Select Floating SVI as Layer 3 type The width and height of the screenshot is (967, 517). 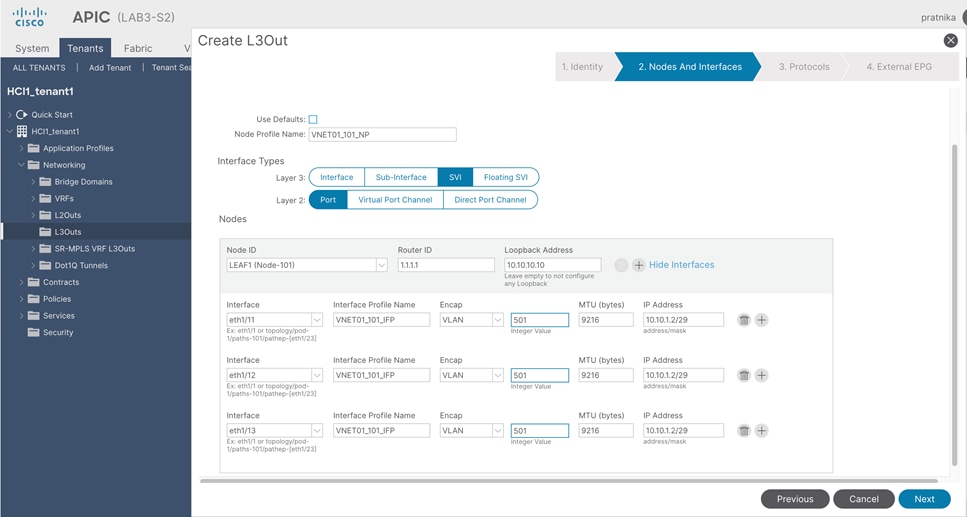506,177
